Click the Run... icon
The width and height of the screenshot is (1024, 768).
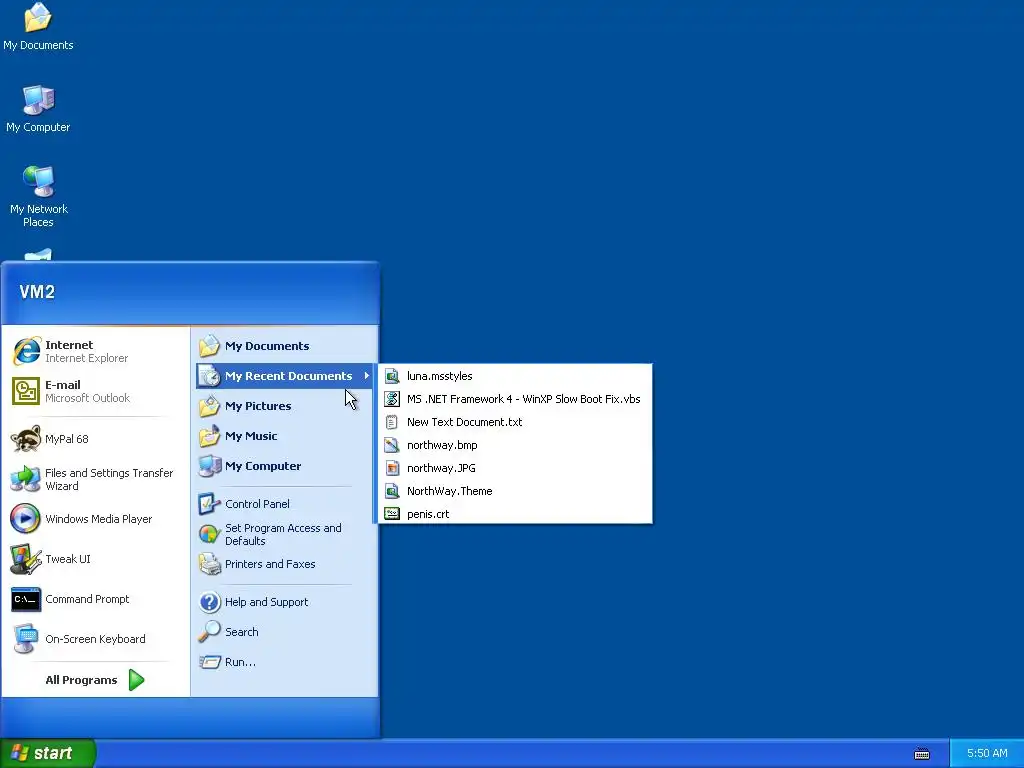(x=210, y=662)
